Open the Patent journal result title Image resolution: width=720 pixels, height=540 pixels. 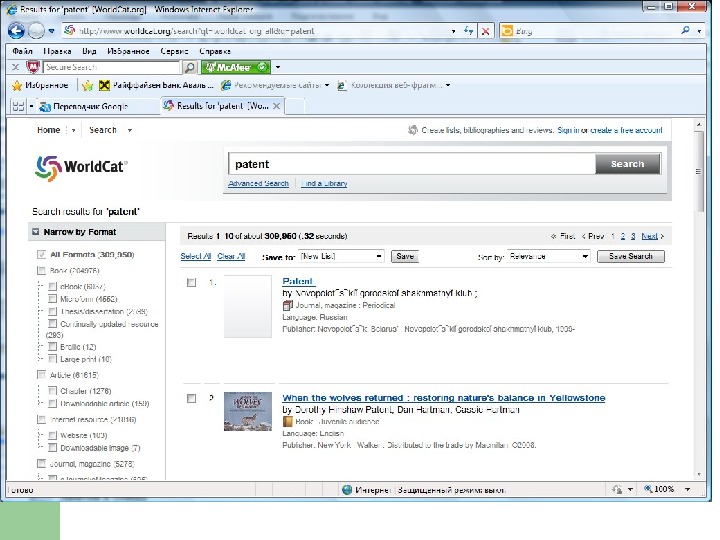point(298,281)
